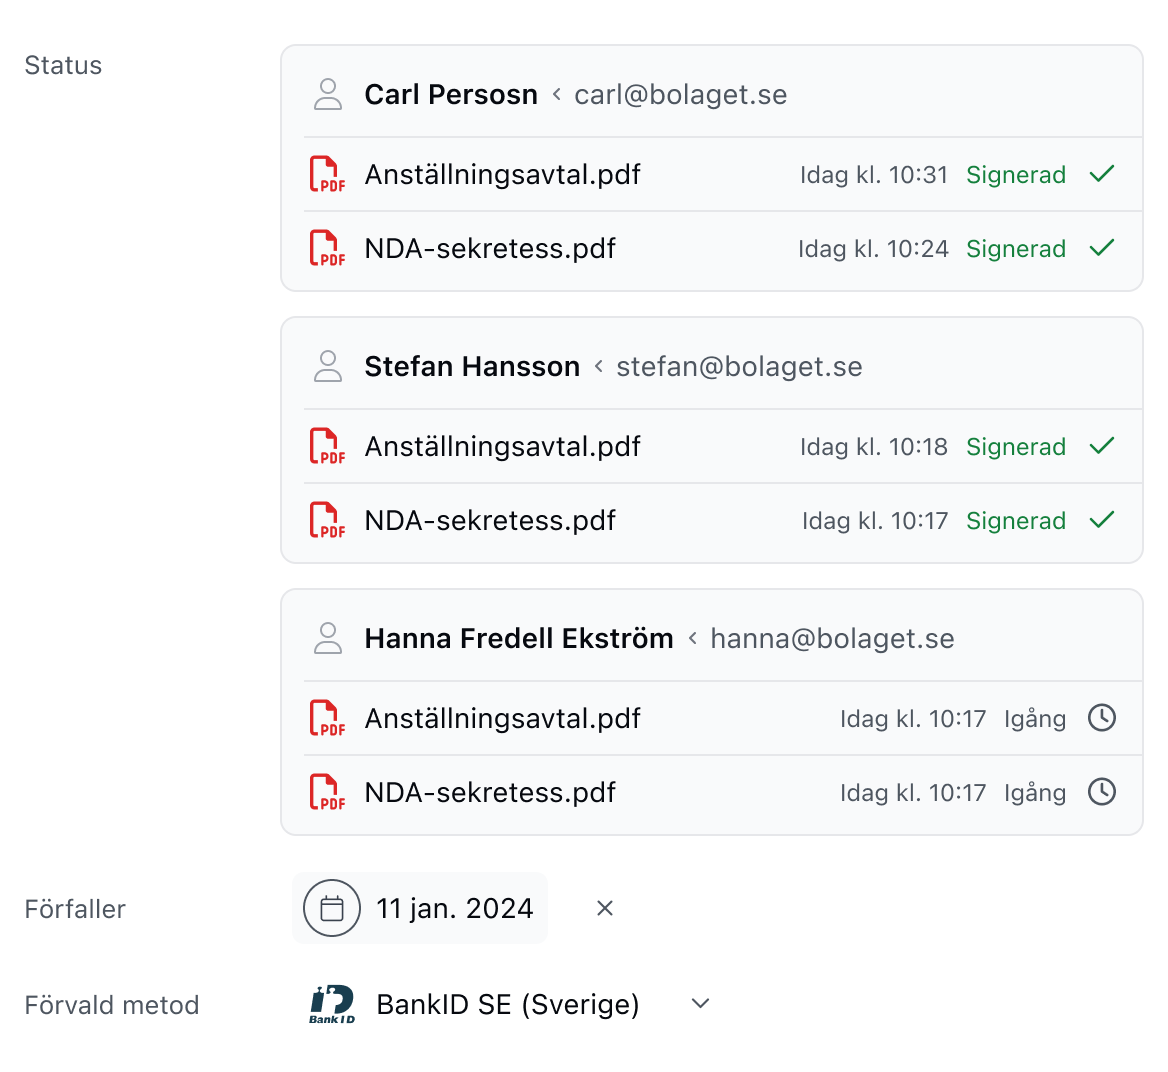Open Carl's Anställningsavtal.pdf file name
Screen dimensions: 1168x1072
(502, 175)
